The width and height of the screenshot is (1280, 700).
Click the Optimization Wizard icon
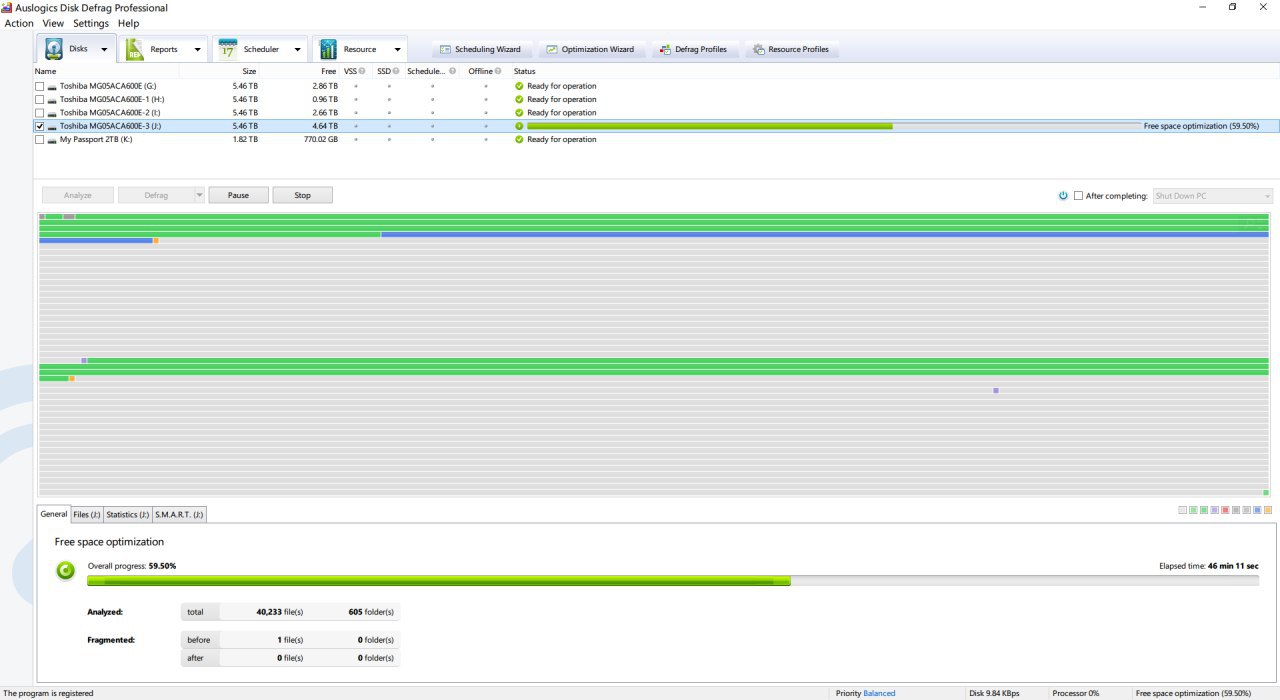[552, 49]
